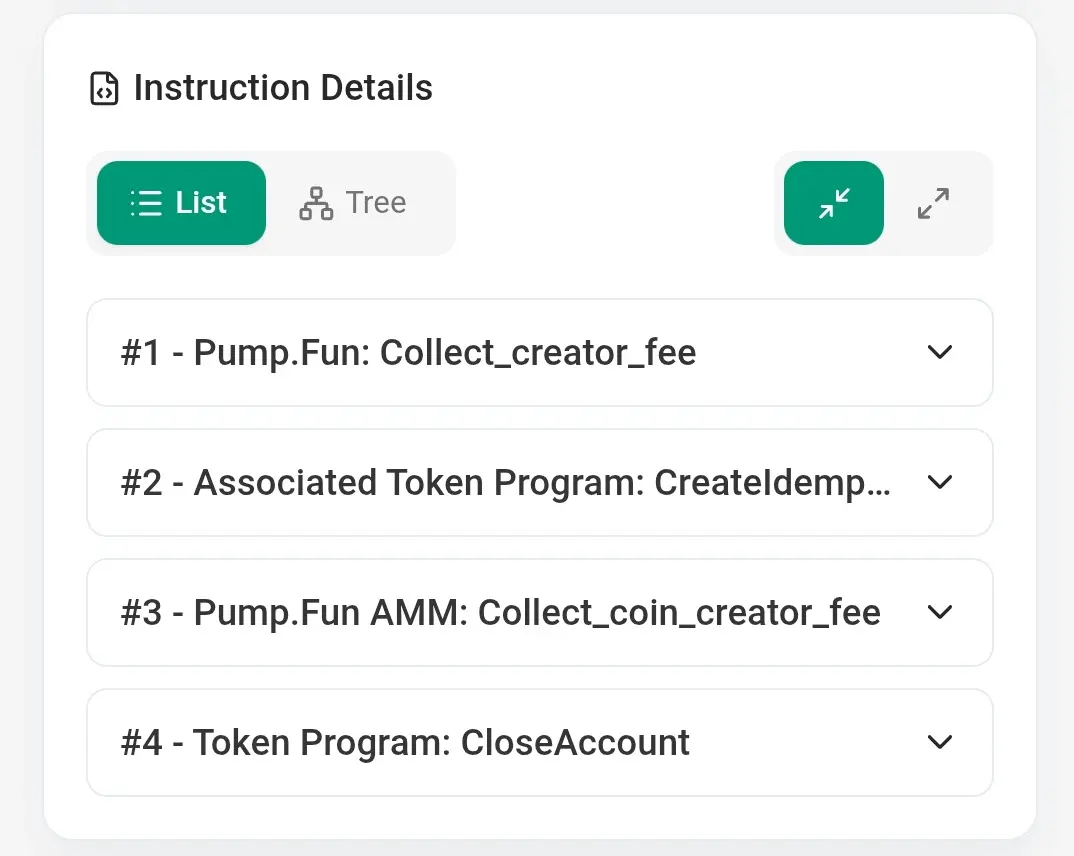The image size is (1074, 856).
Task: Expand instruction #1 chevron
Action: [939, 352]
